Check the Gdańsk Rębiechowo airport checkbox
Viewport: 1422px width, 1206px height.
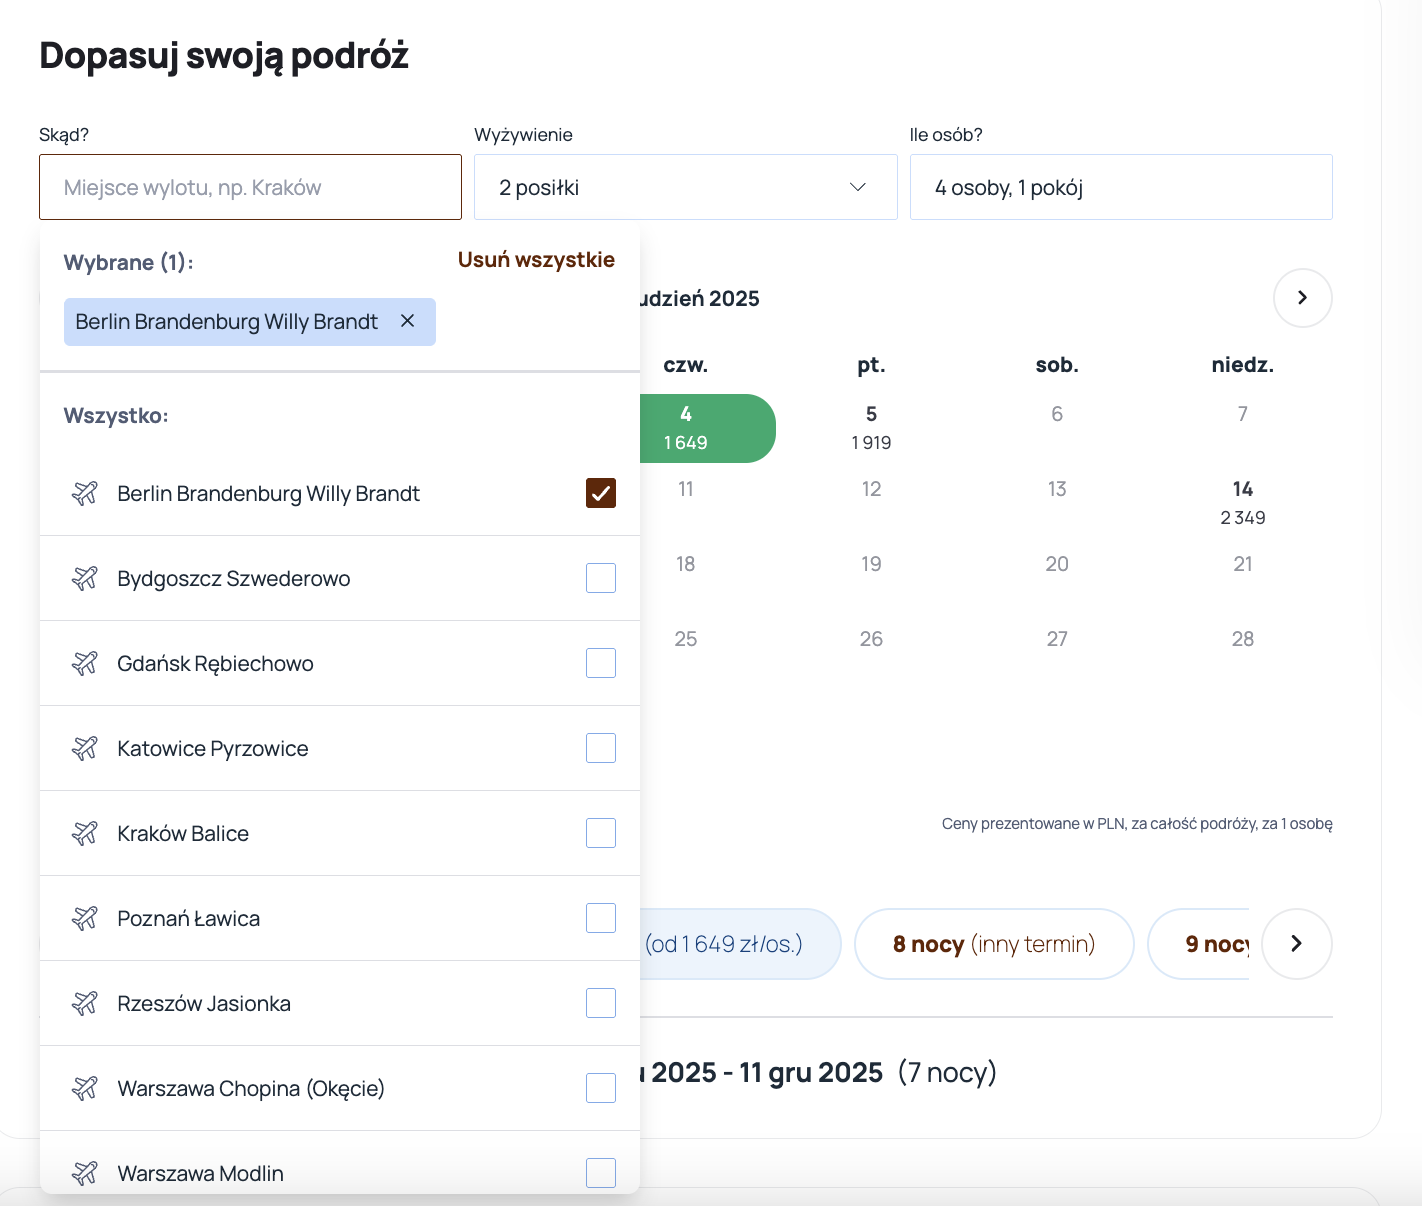coord(601,663)
